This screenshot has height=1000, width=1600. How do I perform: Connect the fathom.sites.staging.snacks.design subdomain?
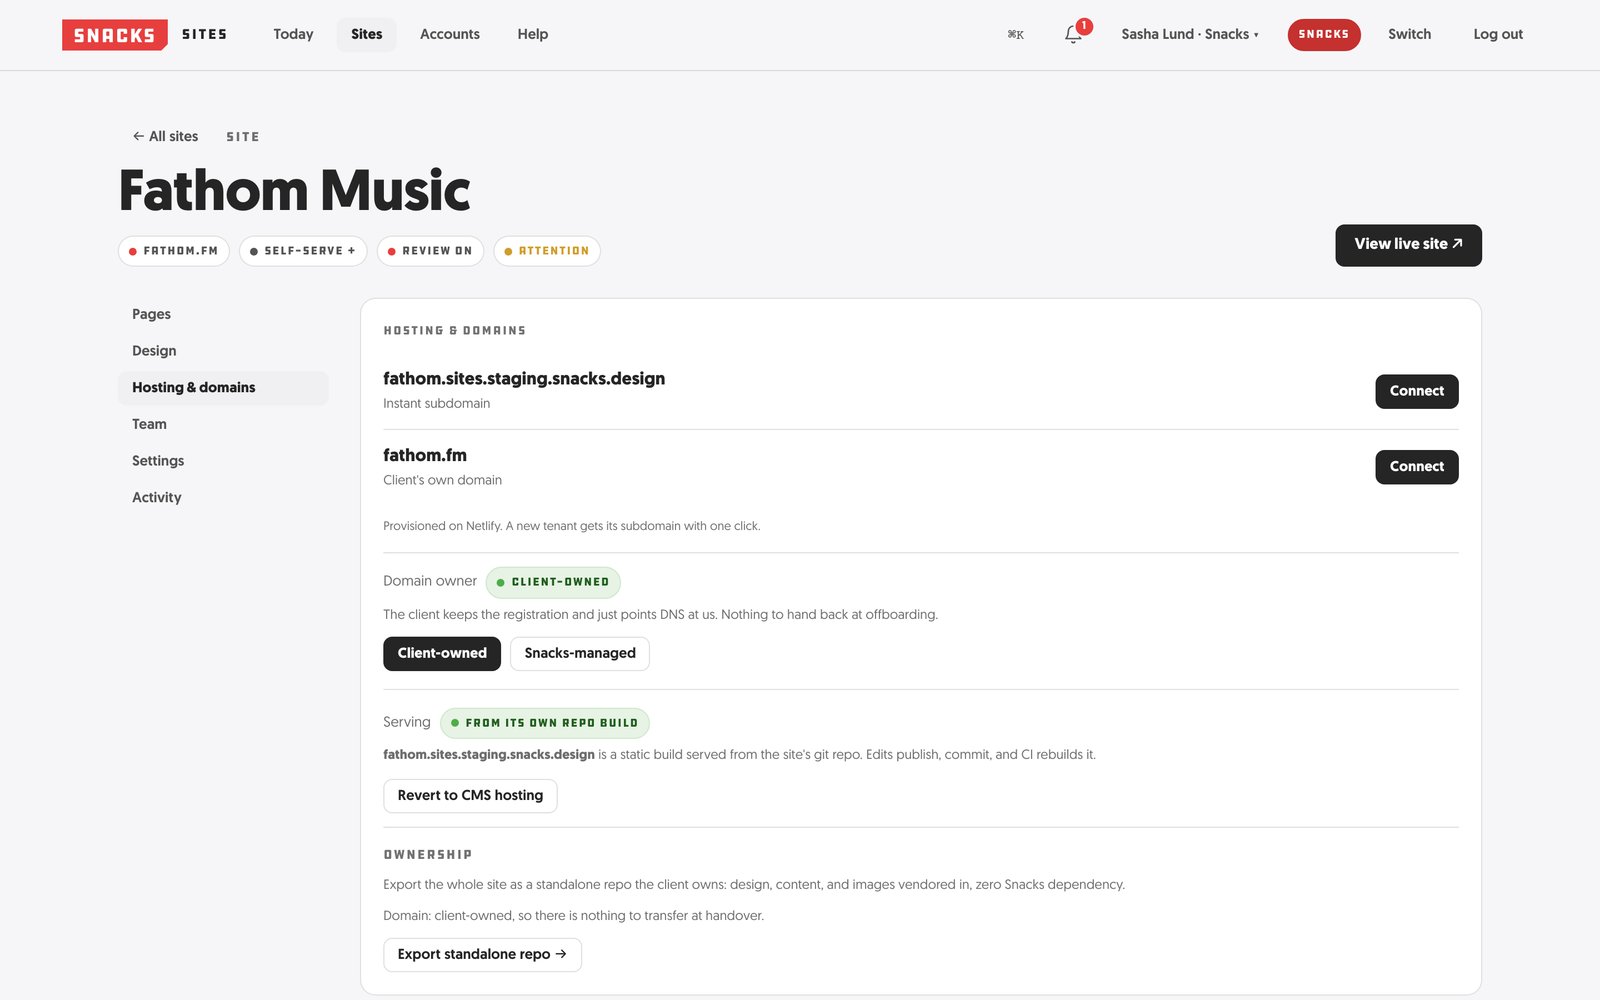pyautogui.click(x=1416, y=391)
